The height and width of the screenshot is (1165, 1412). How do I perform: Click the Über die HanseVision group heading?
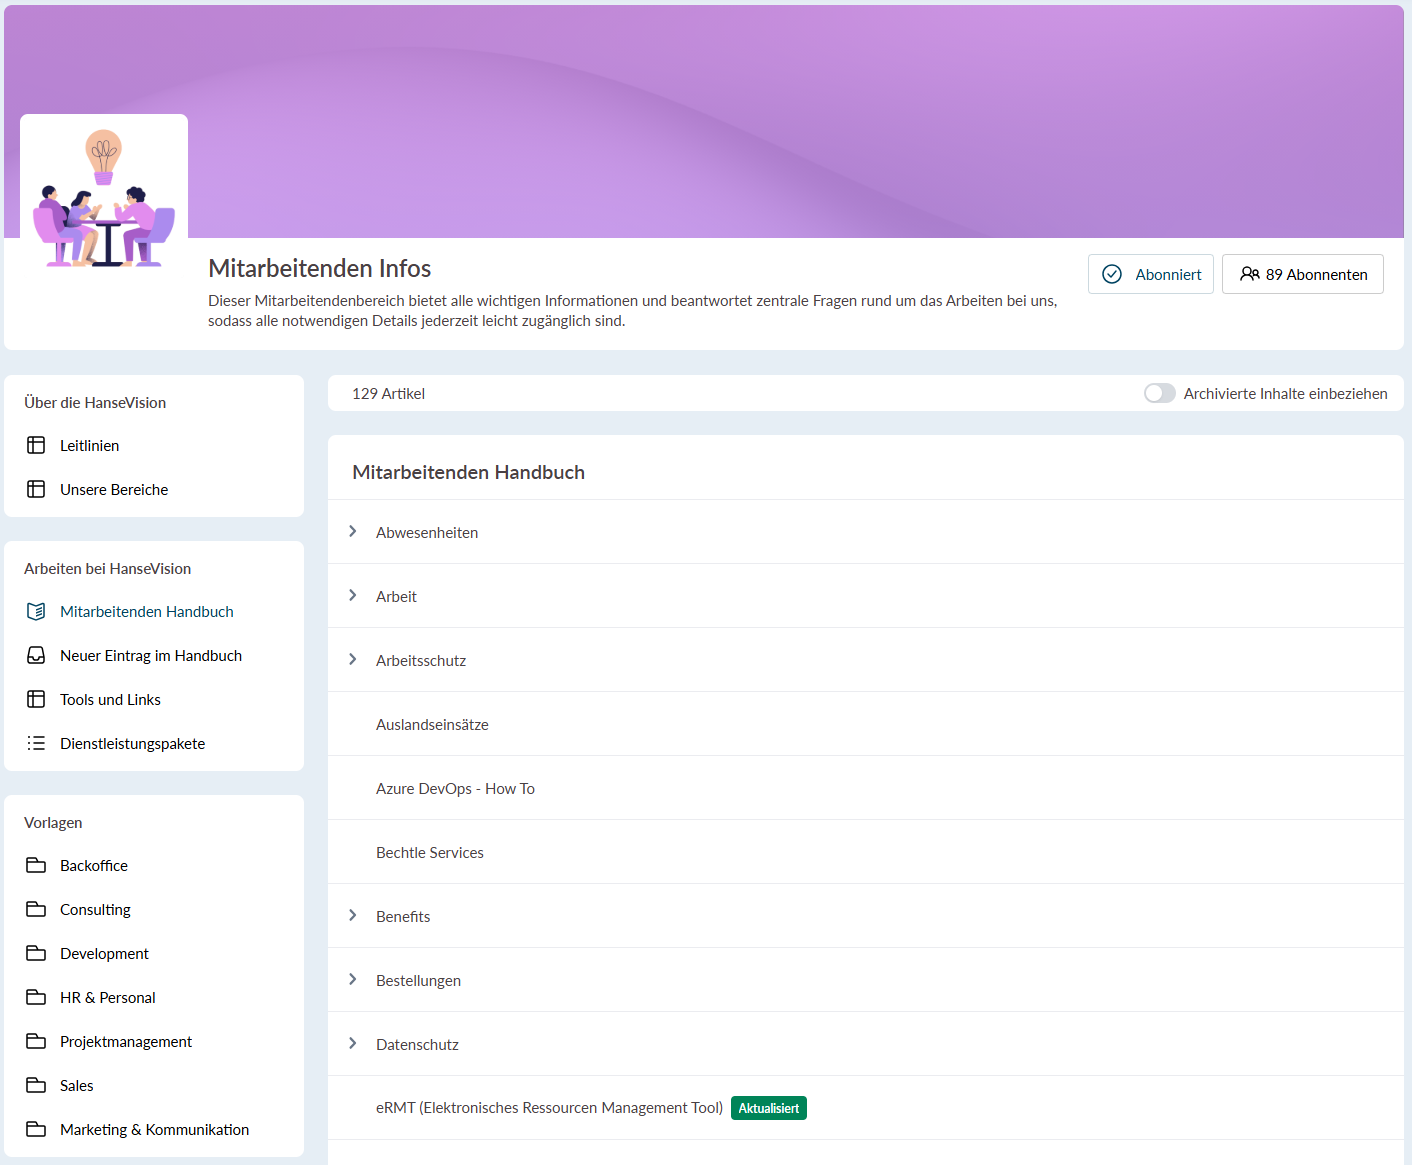(x=95, y=402)
